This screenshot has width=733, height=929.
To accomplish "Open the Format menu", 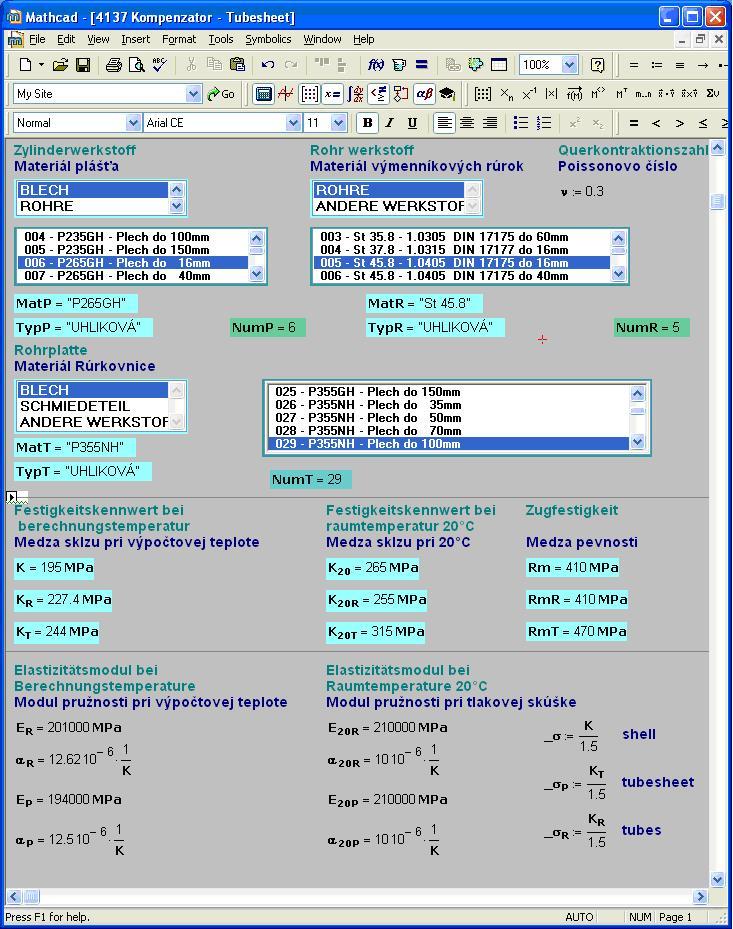I will point(179,39).
